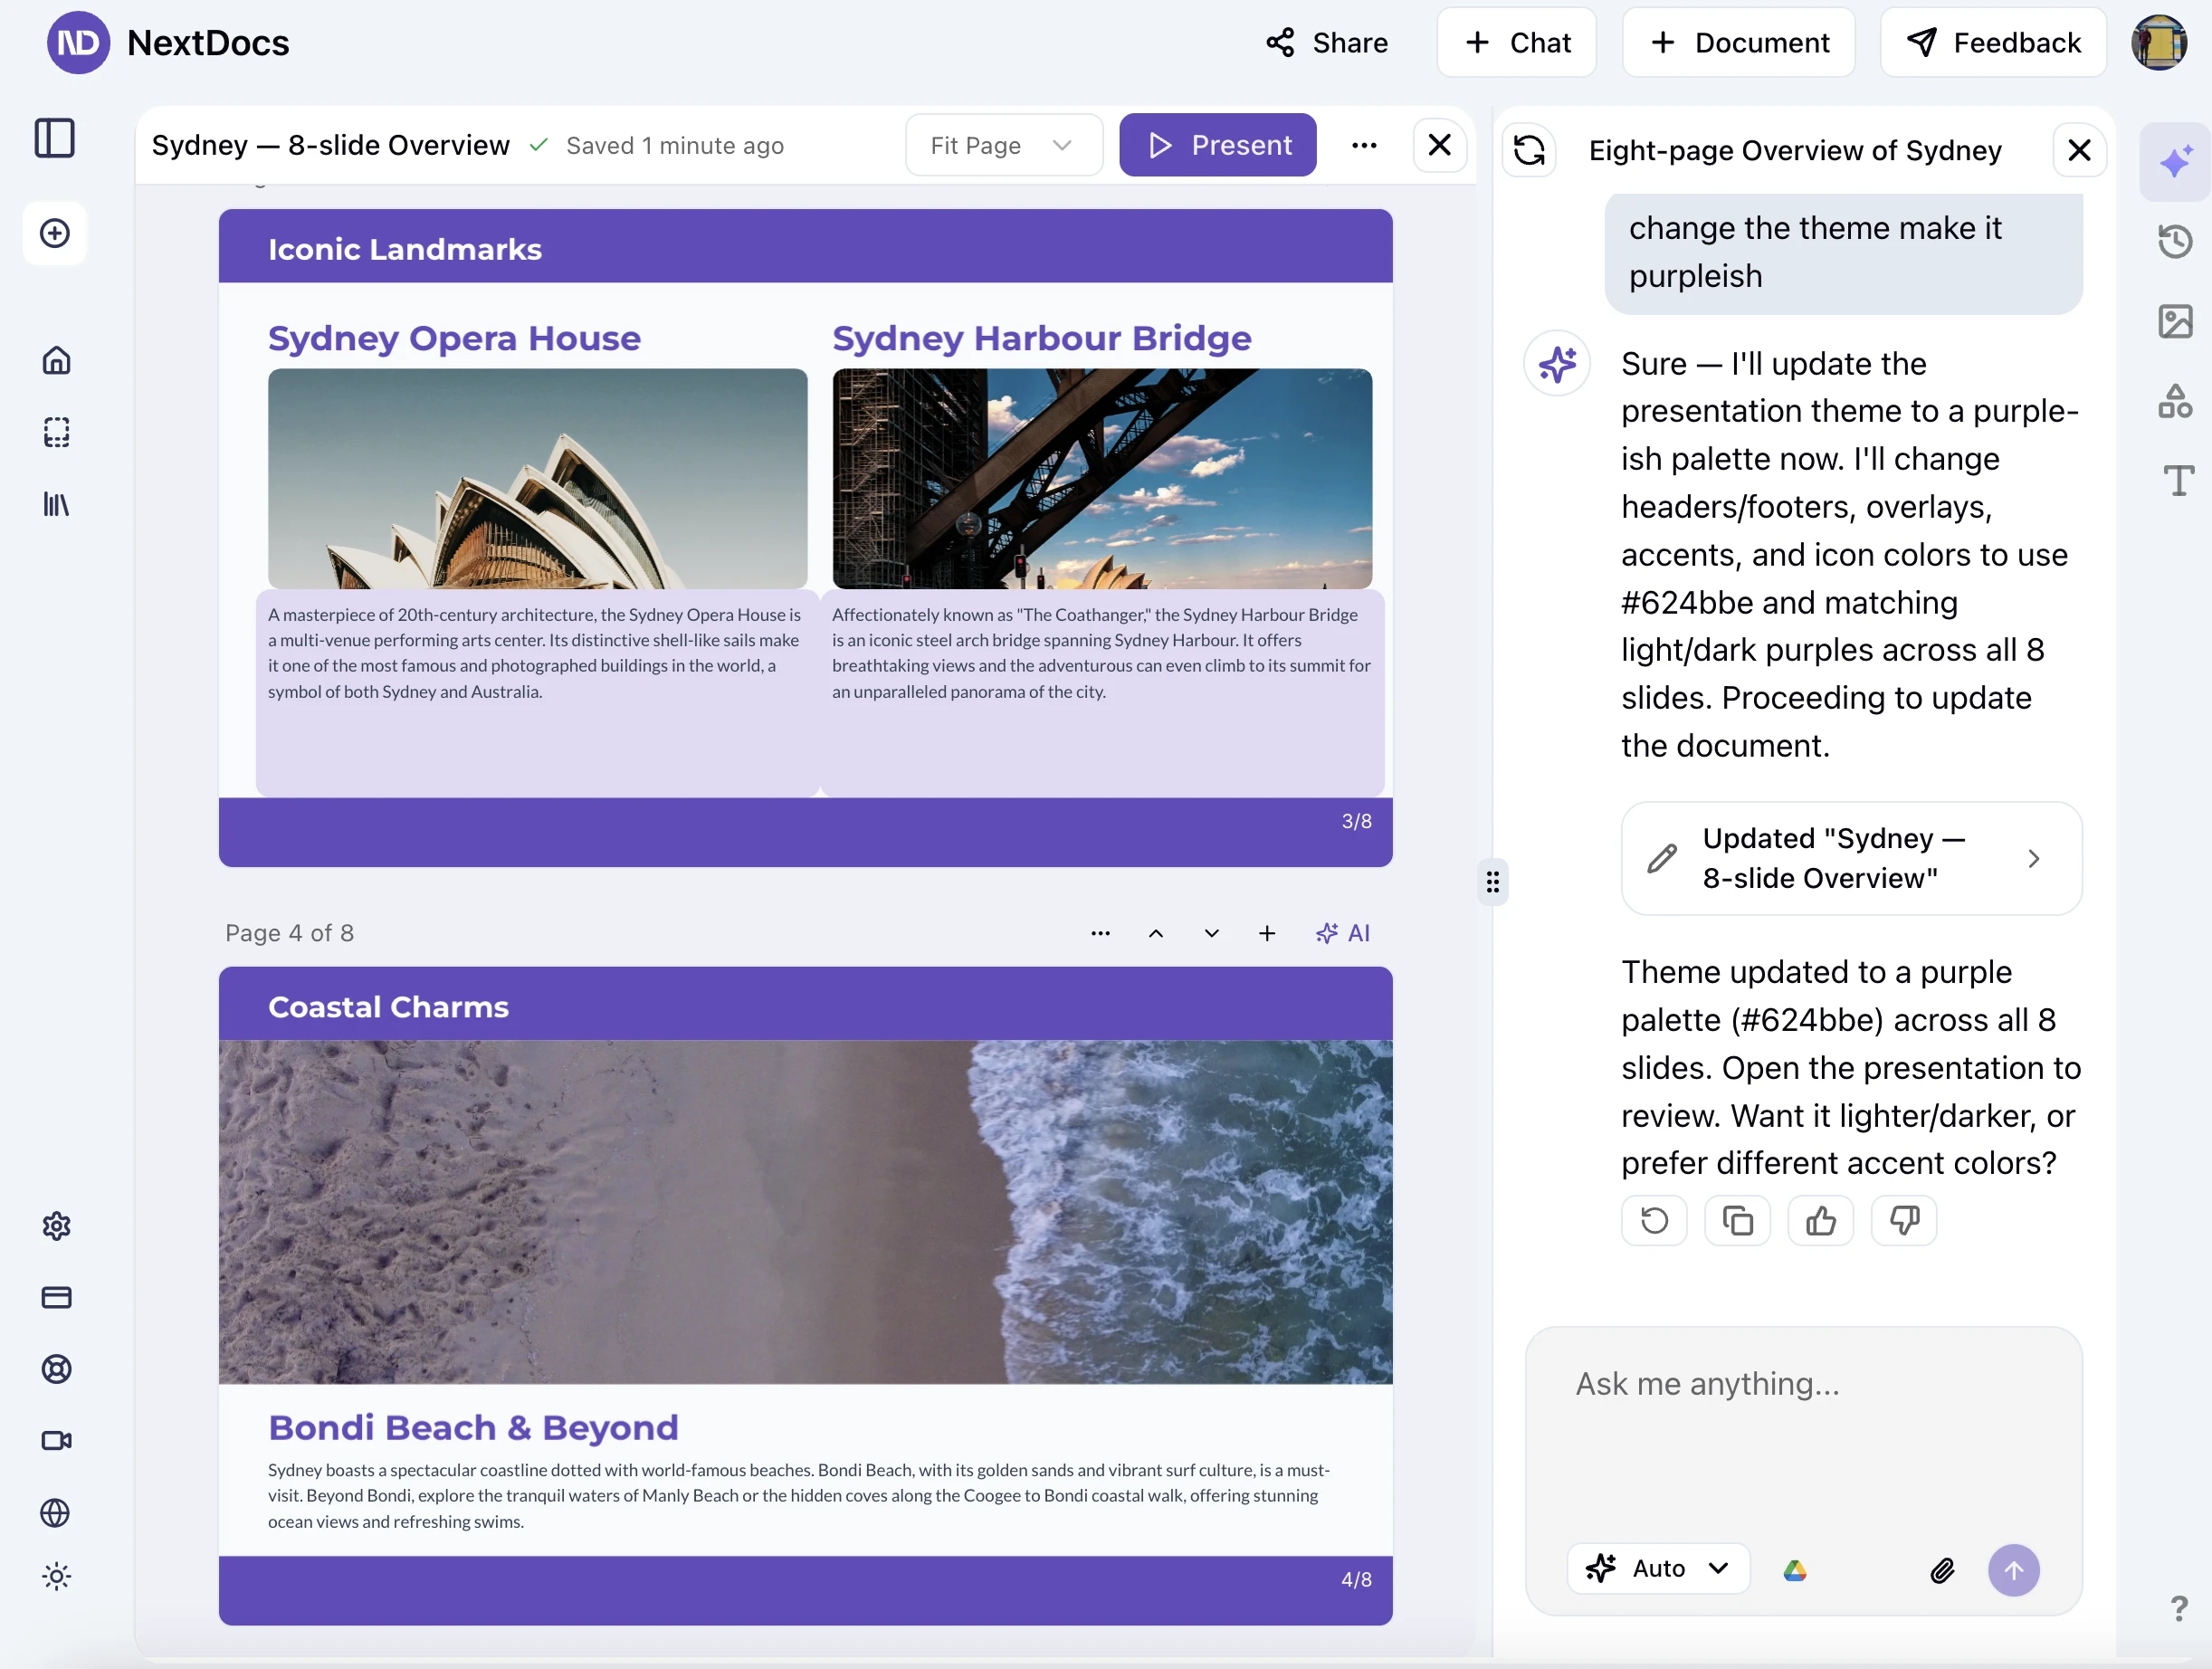Open the text tool in the right sidebar
The width and height of the screenshot is (2212, 1669).
tap(2174, 481)
